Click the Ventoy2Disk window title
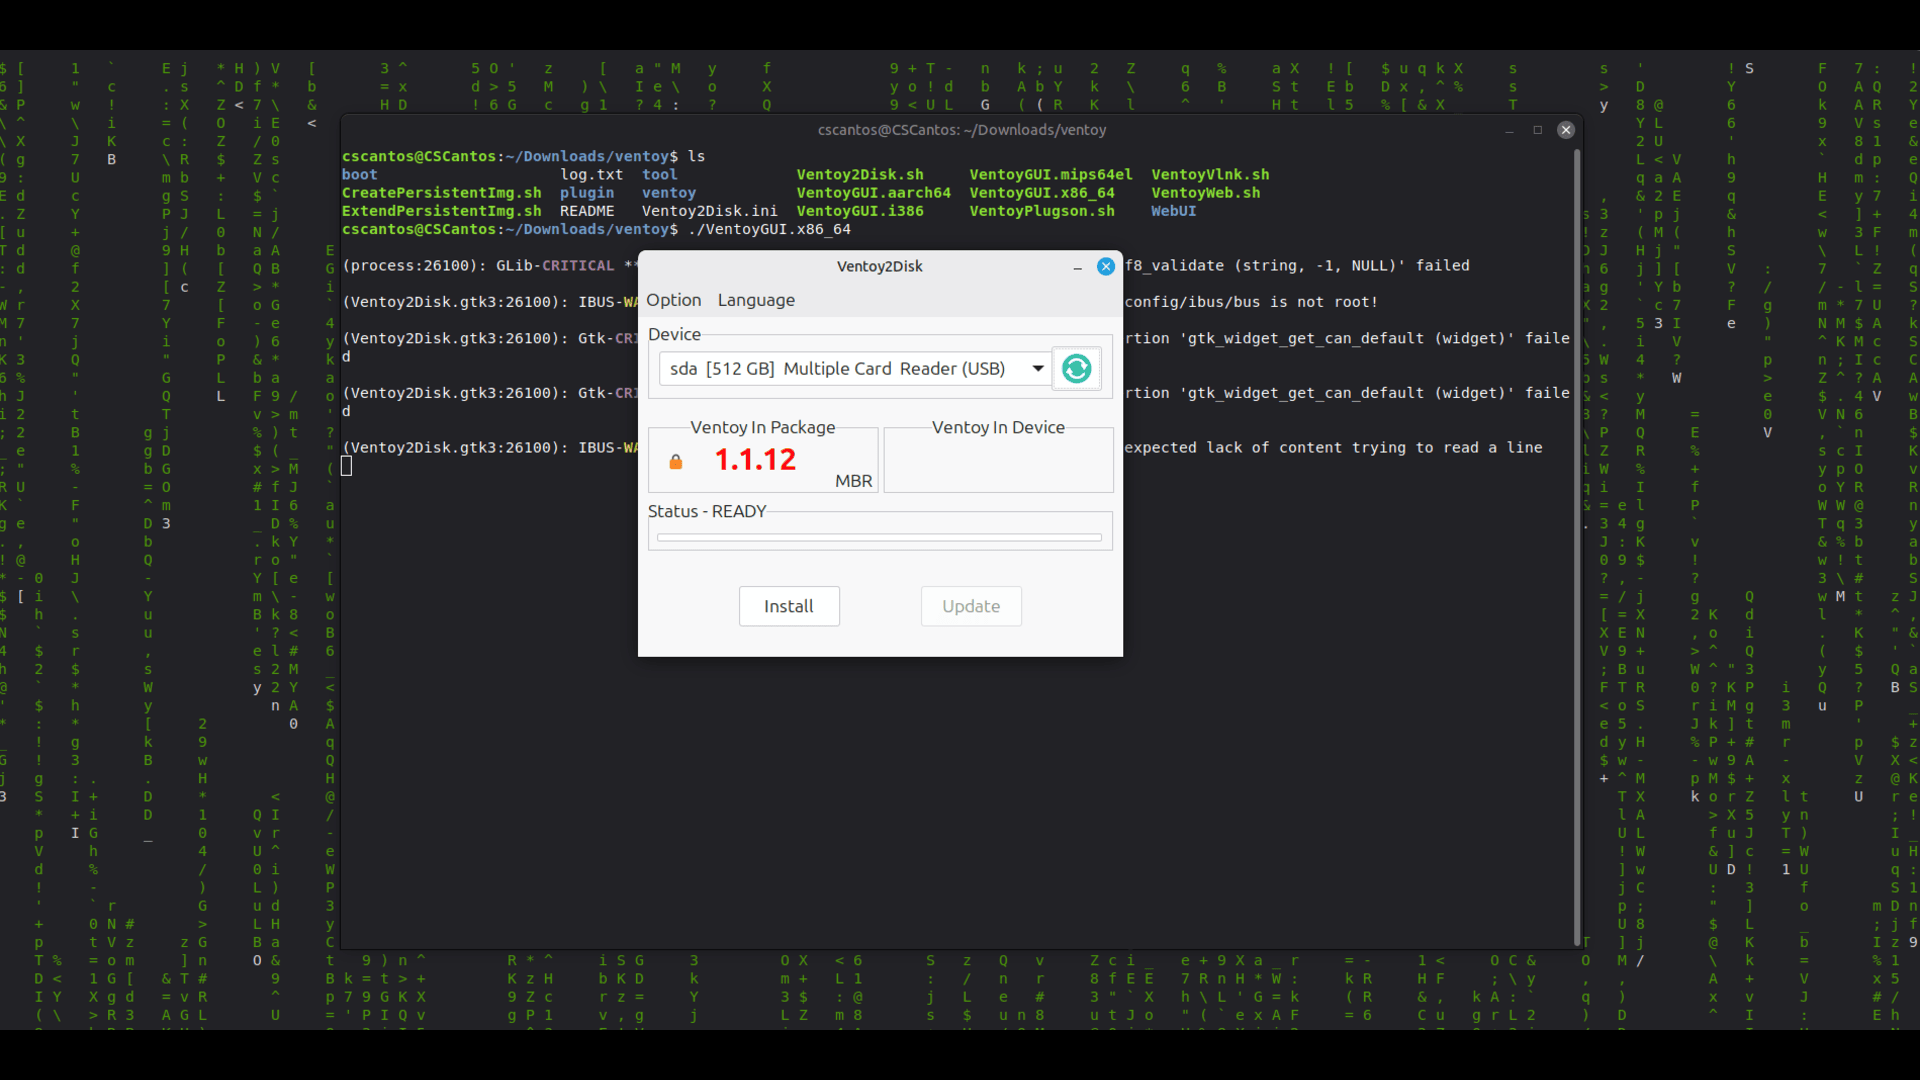1920x1080 pixels. click(x=880, y=267)
